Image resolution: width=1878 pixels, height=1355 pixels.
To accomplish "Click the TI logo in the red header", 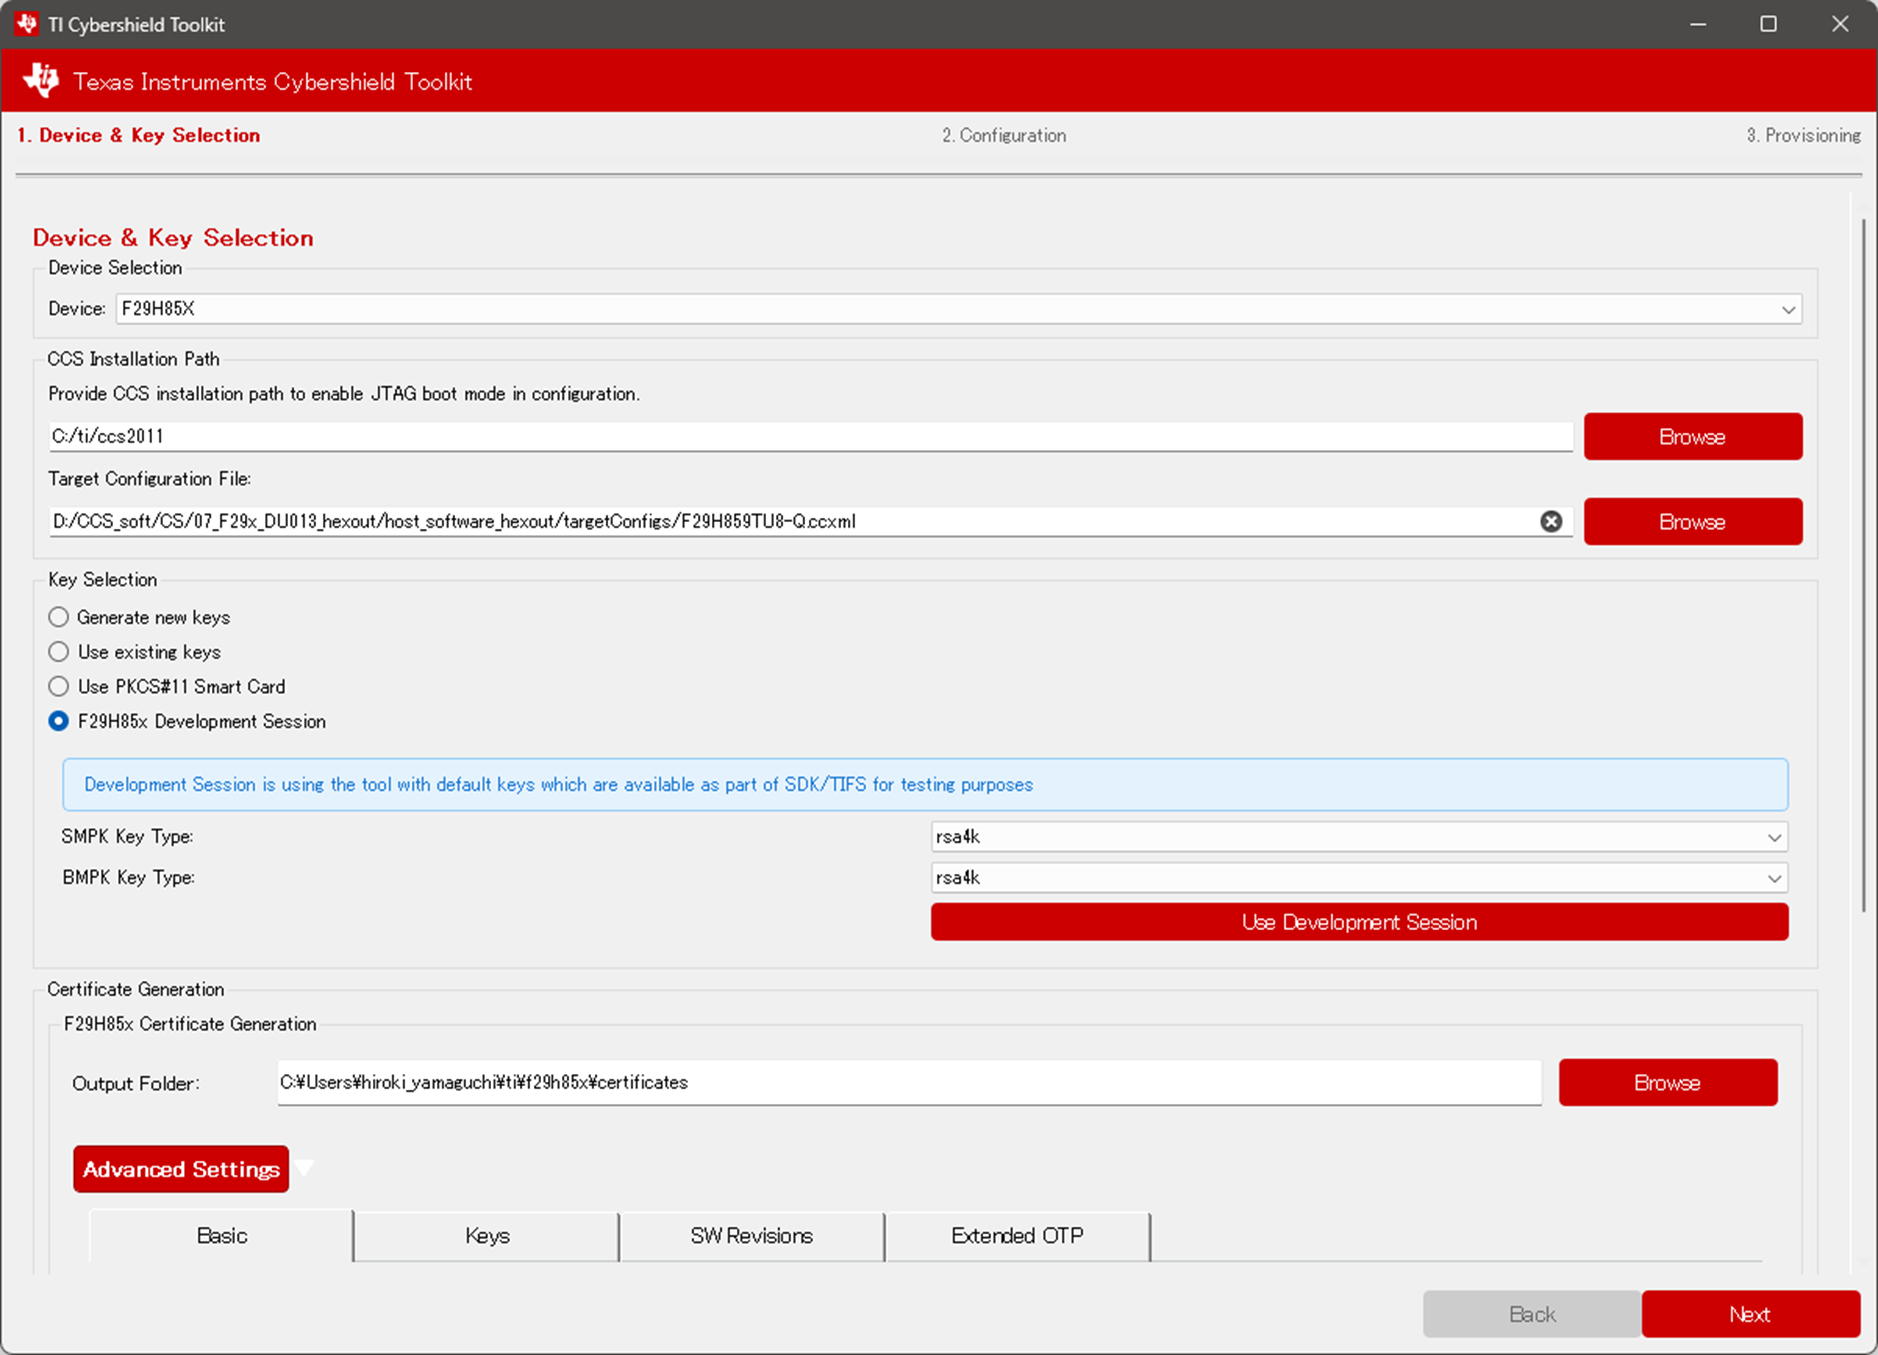I will [x=41, y=81].
